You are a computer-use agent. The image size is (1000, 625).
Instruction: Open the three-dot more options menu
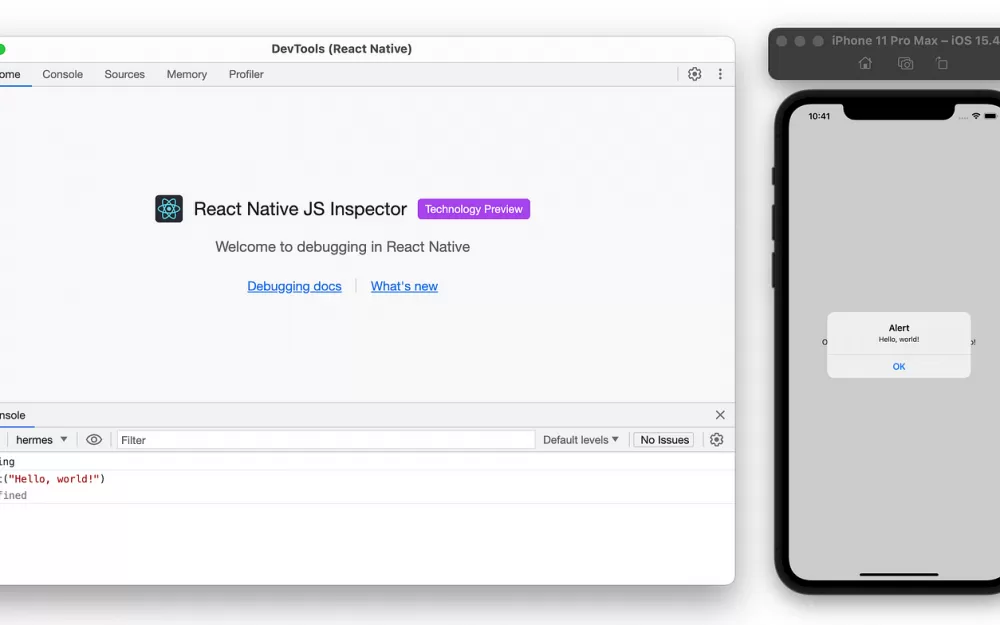720,74
